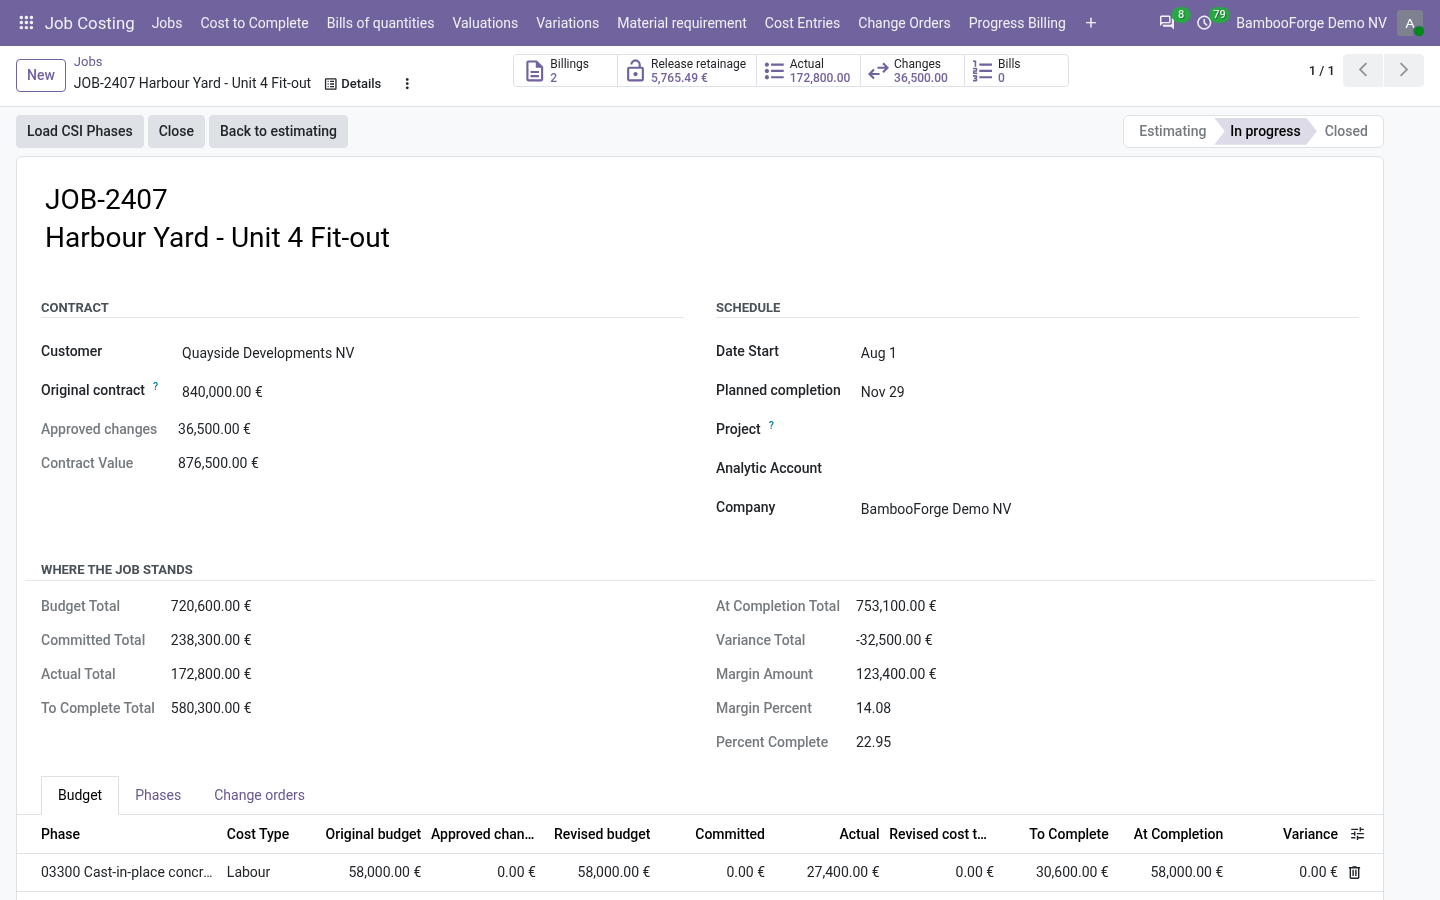1440x900 pixels.
Task: Open Release retainage stat button
Action: click(687, 71)
